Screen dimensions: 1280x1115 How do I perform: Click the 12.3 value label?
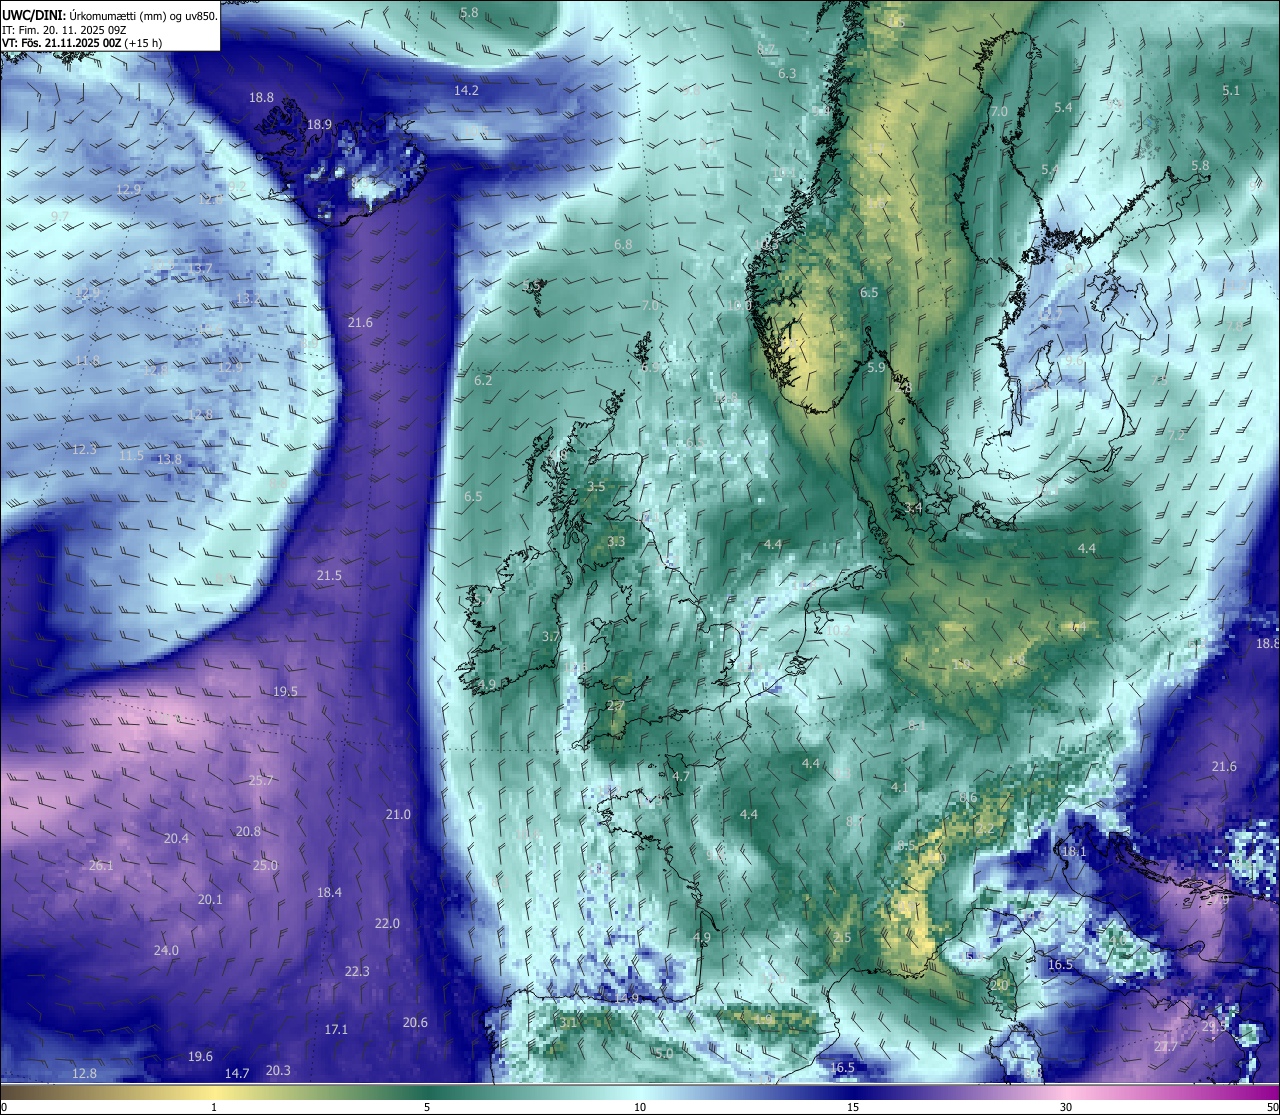pyautogui.click(x=84, y=450)
